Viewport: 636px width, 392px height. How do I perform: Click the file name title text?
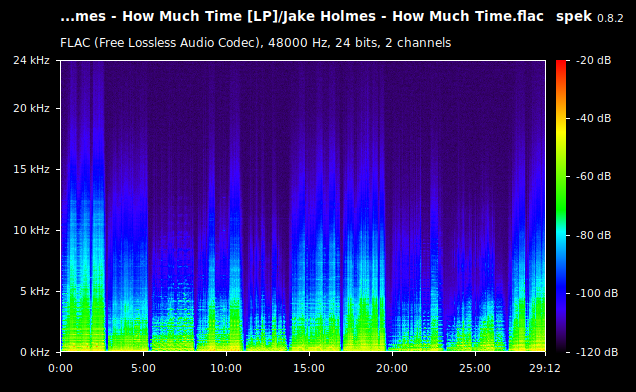(x=302, y=17)
